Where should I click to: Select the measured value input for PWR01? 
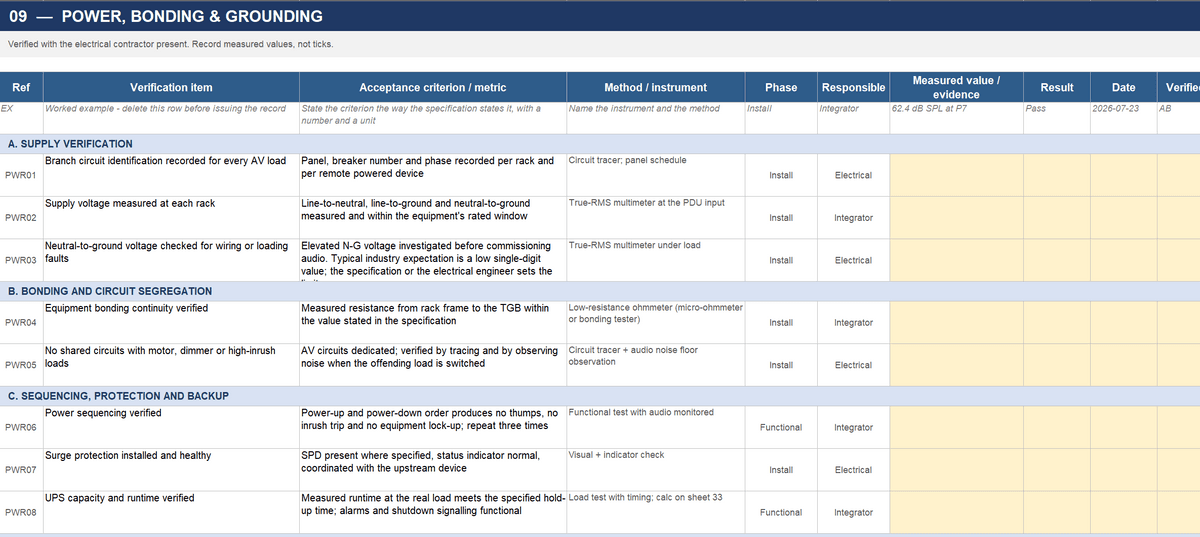pos(956,175)
